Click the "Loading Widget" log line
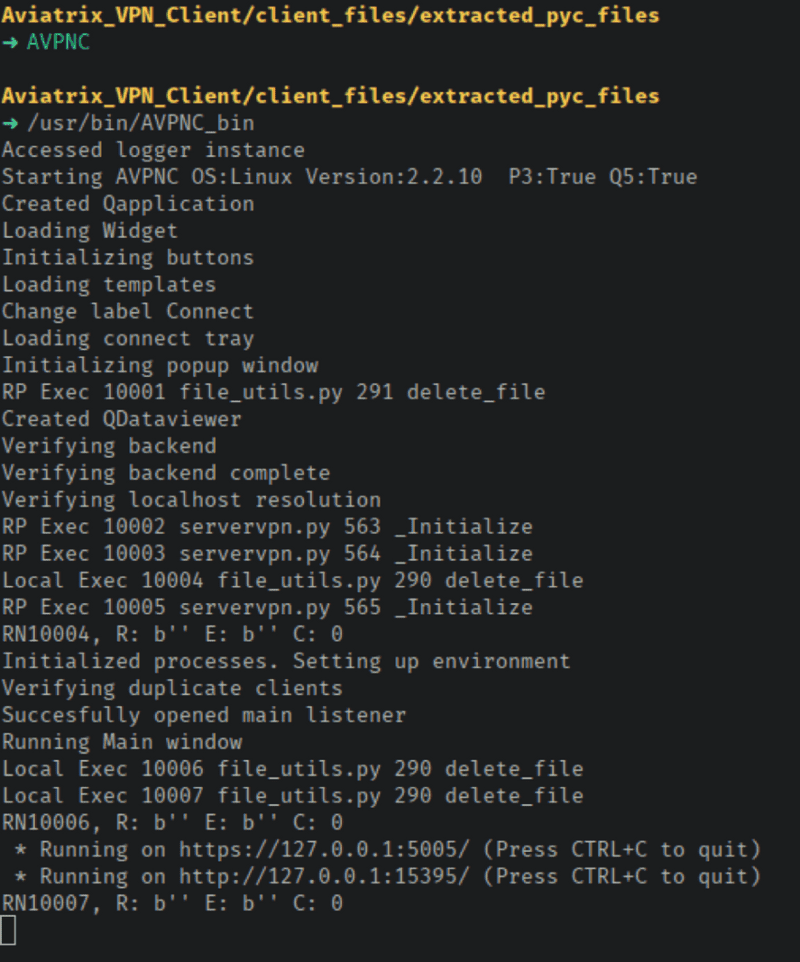The image size is (800, 962). 90,231
